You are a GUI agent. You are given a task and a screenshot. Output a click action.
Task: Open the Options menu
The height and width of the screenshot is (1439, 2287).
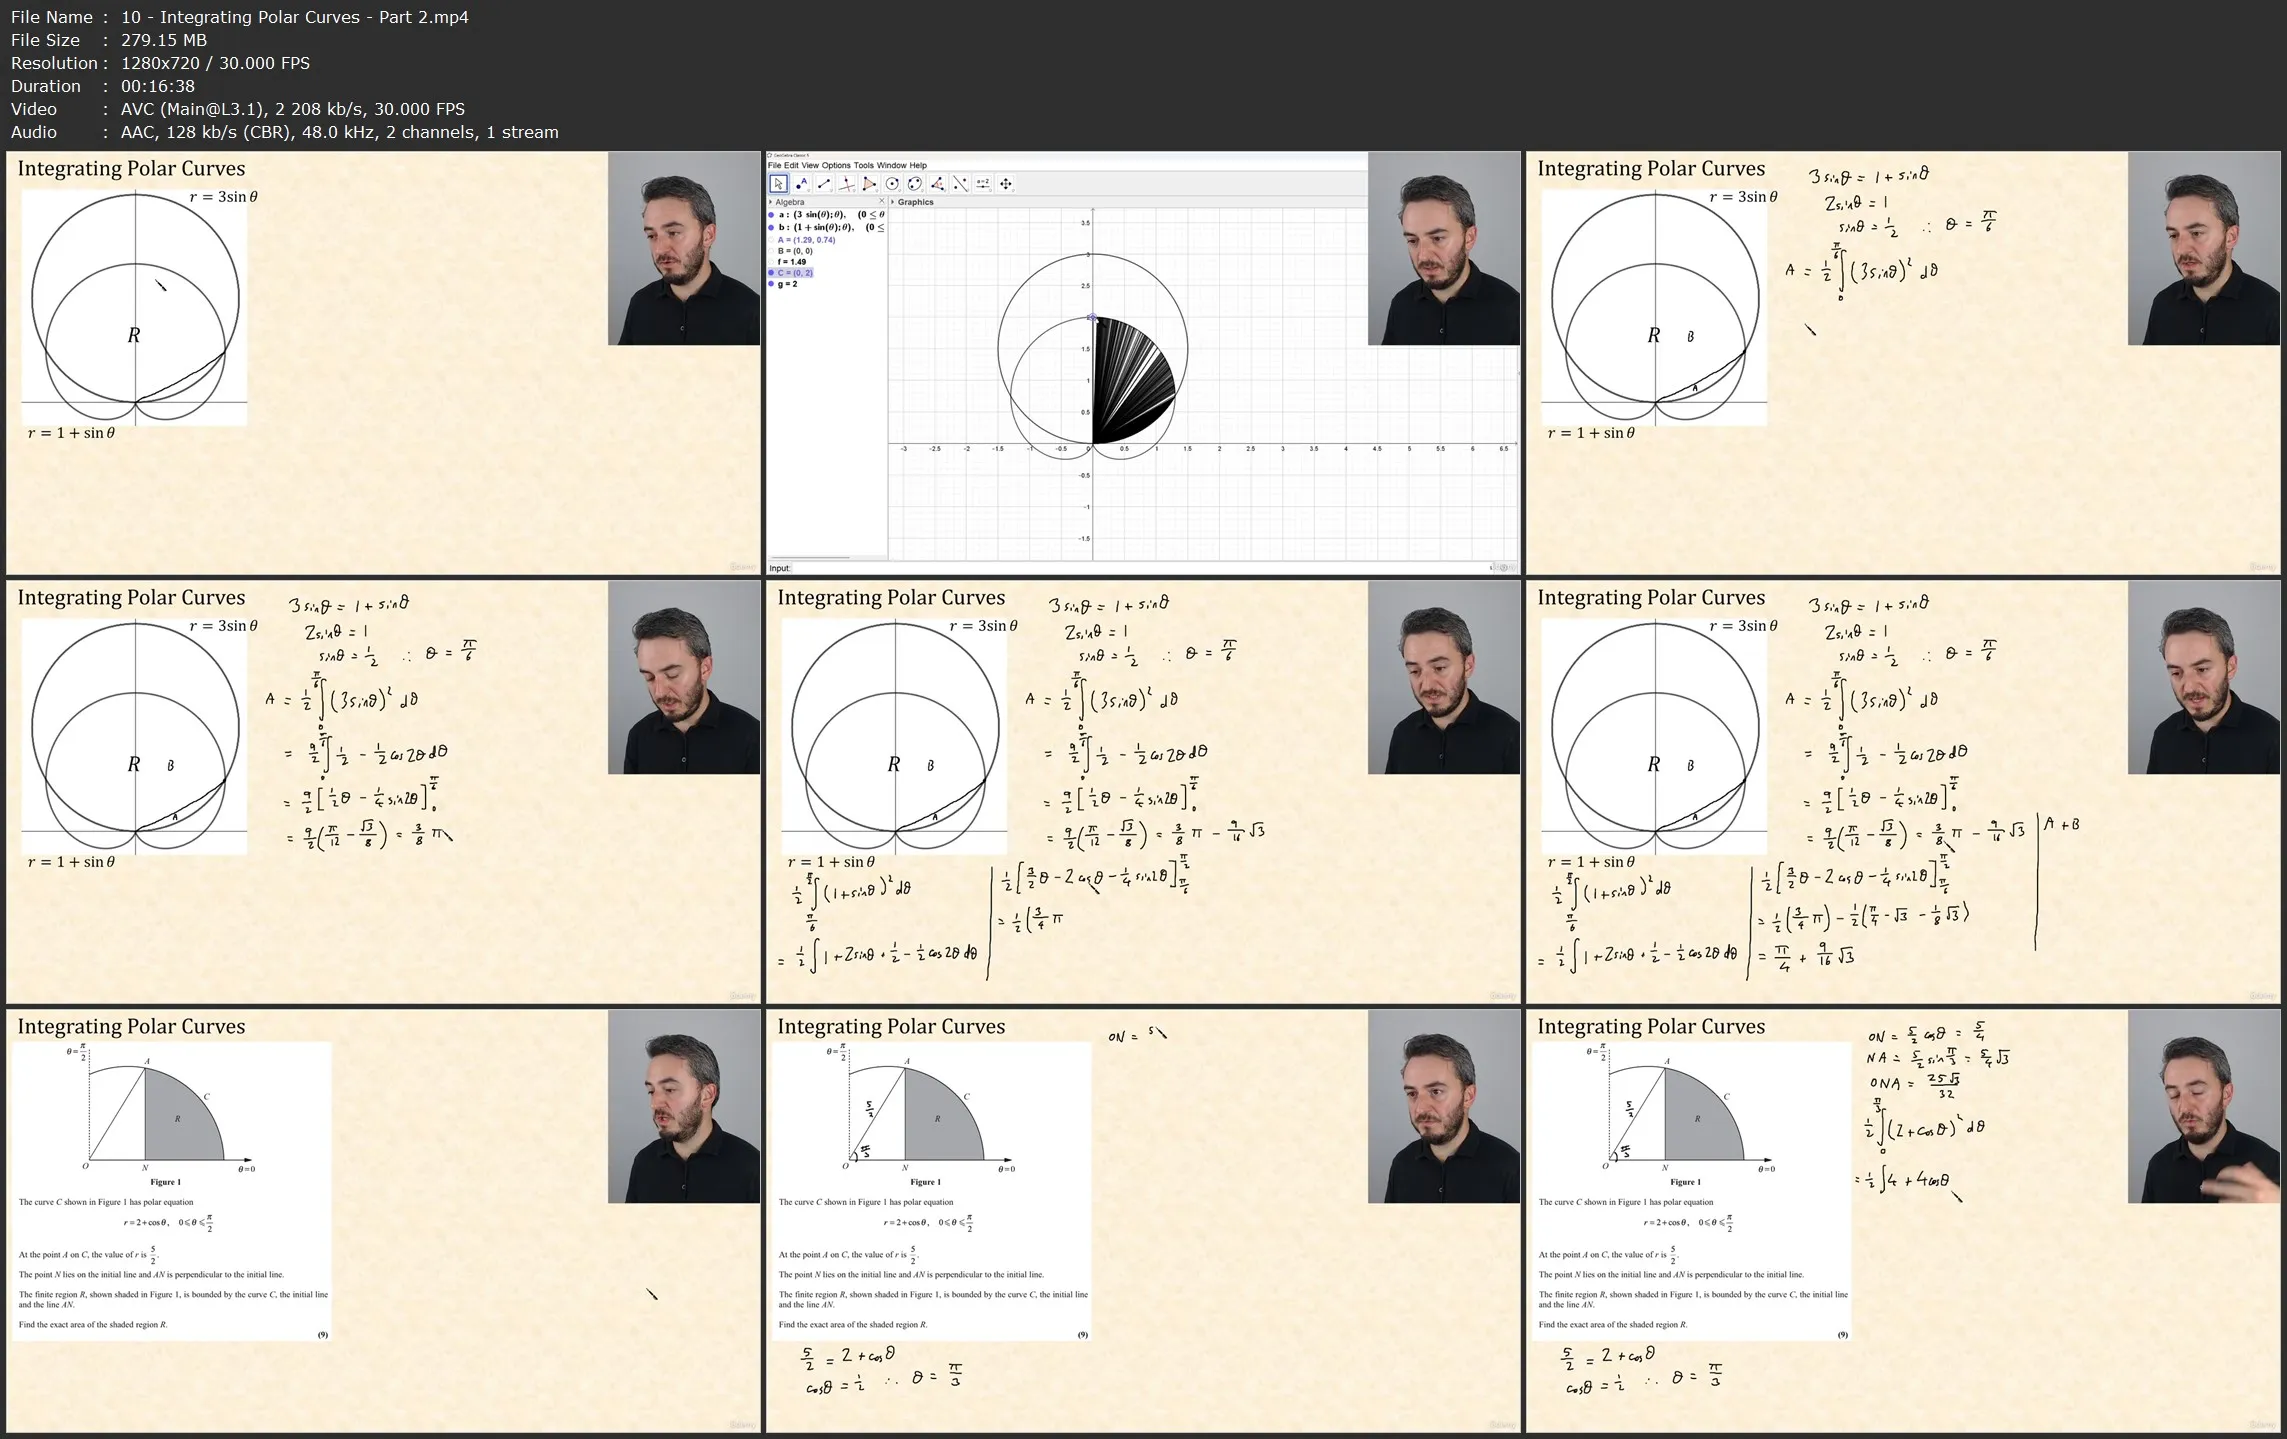click(x=836, y=166)
